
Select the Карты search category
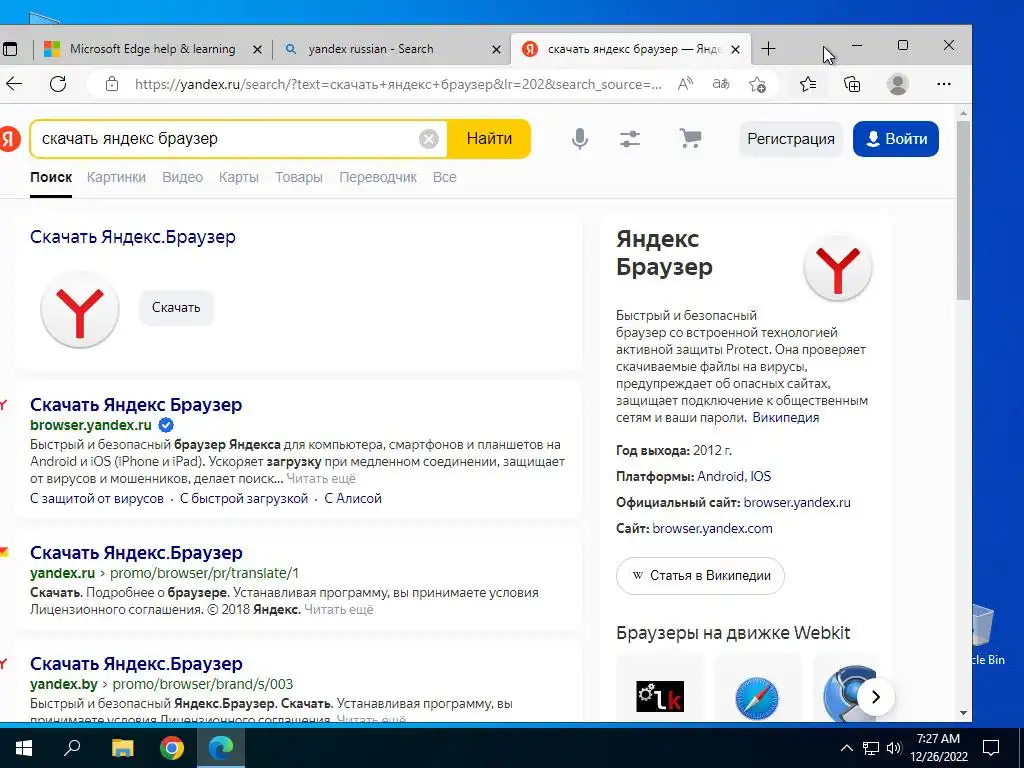238,177
